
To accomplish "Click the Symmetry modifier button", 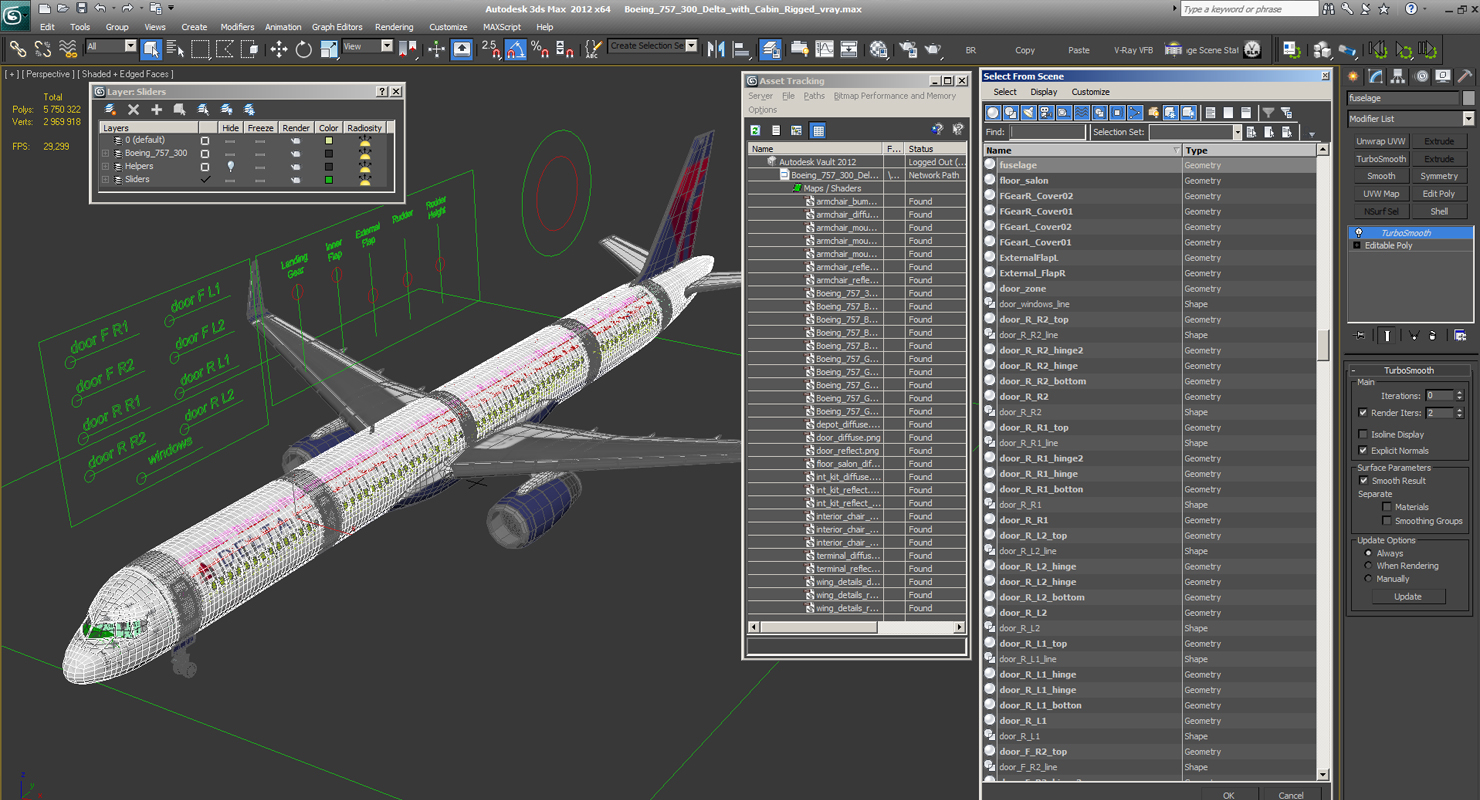I will click(1439, 176).
